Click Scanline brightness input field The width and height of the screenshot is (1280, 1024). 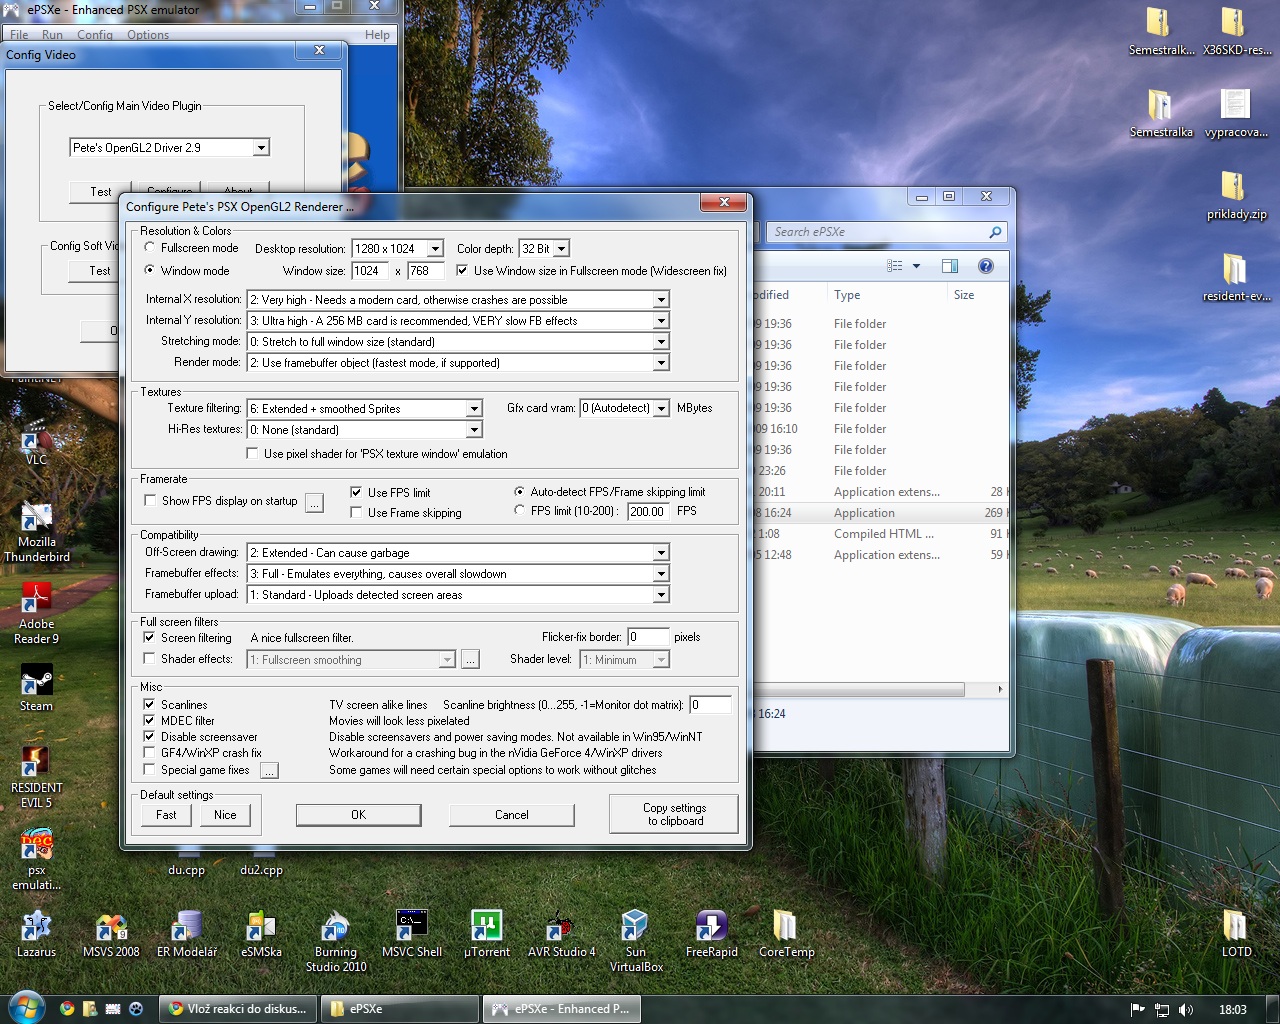click(x=710, y=704)
